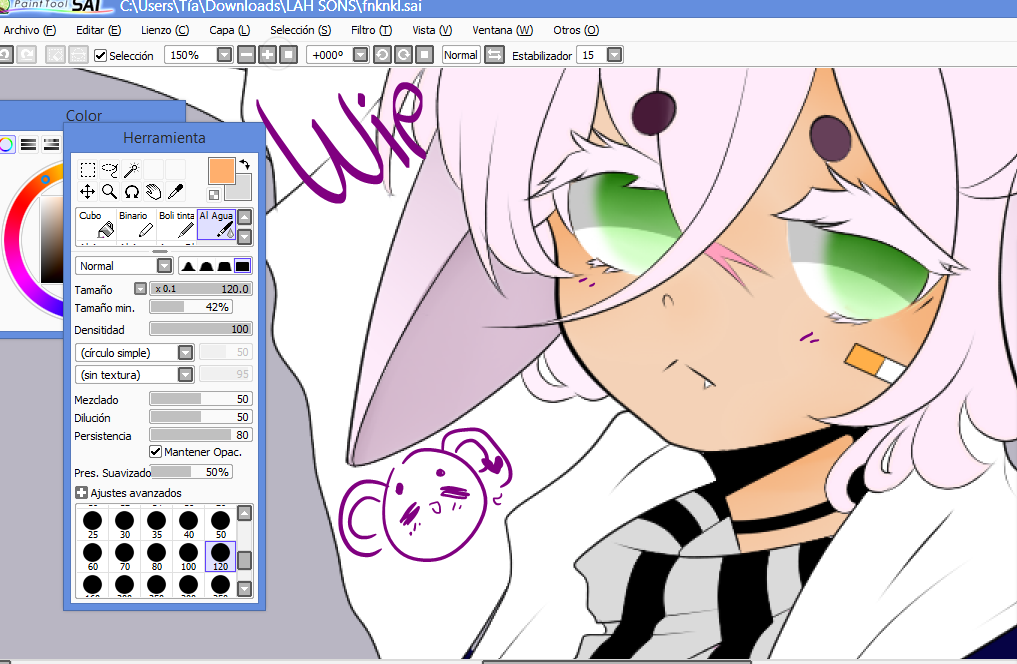
Task: Click the deselect icon next to redo
Action: [56, 55]
